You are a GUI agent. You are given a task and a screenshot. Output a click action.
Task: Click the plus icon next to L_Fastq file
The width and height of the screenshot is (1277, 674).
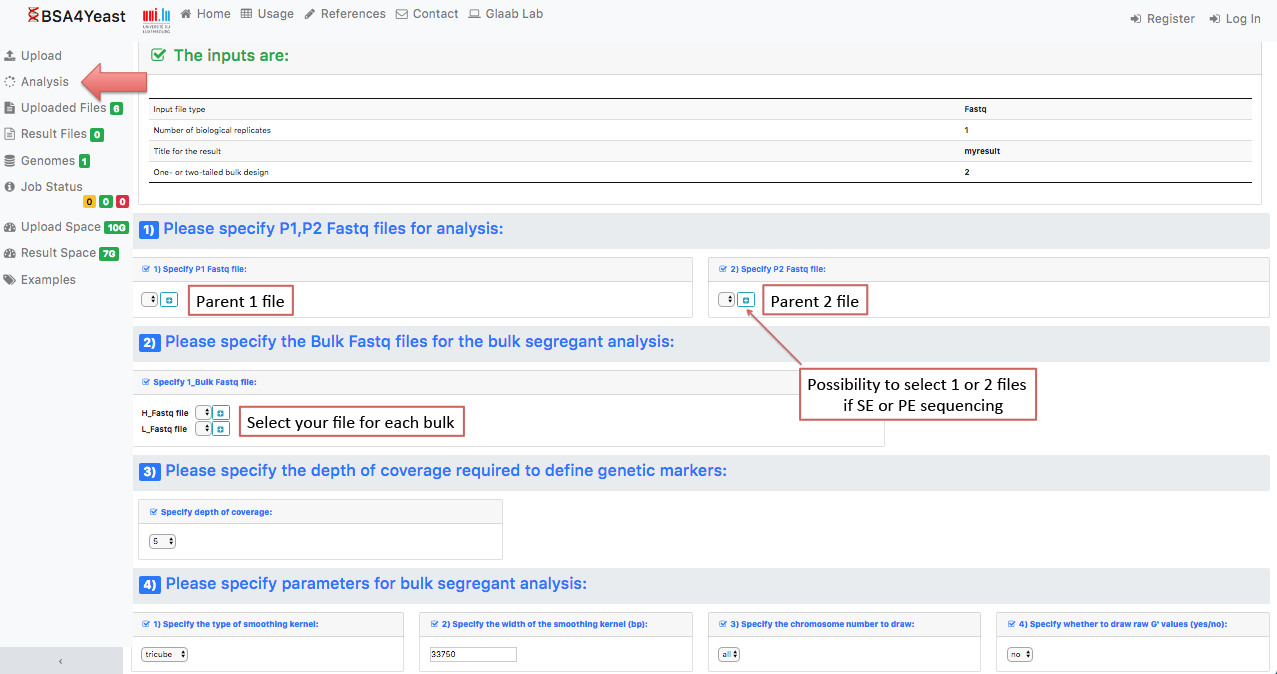(x=221, y=428)
